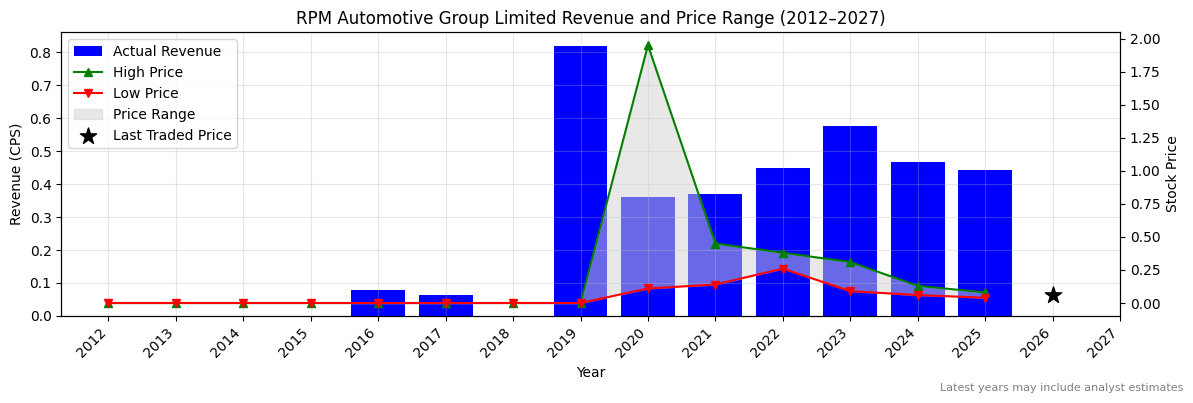Click the Low Price triangle icon in legend
The width and height of the screenshot is (1193, 403).
coord(88,94)
